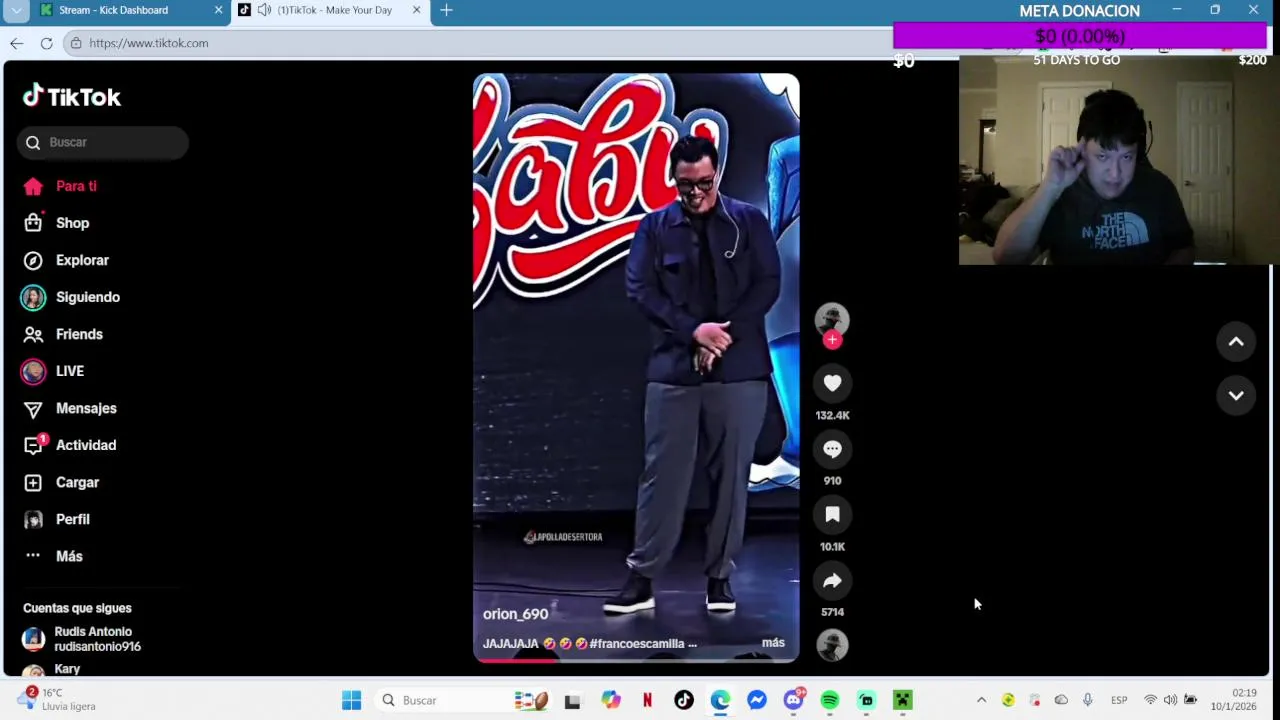View site info icon in the address bar

tap(76, 43)
